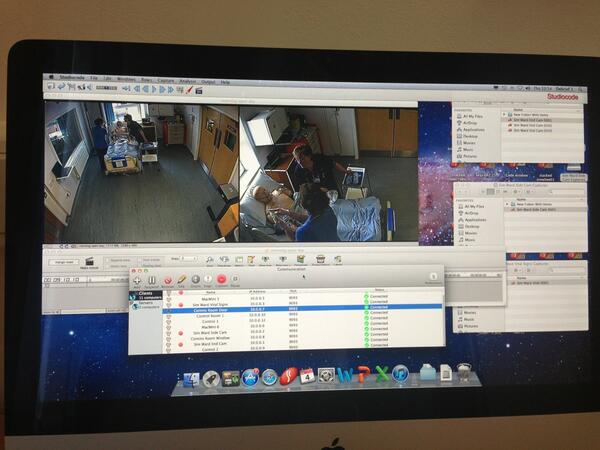Select the Camera Room Window row
The image size is (600, 450).
[302, 338]
